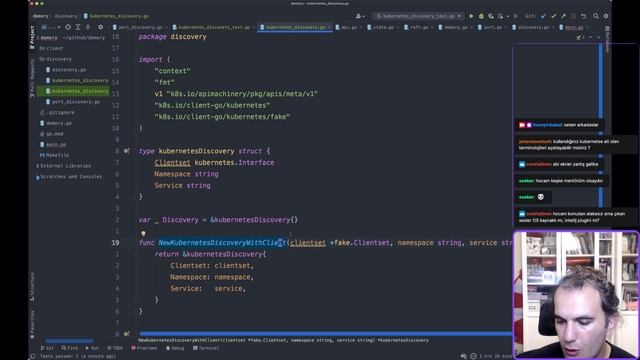The image size is (640, 360).
Task: Open the Git tool window button
Action: click(x=47, y=348)
